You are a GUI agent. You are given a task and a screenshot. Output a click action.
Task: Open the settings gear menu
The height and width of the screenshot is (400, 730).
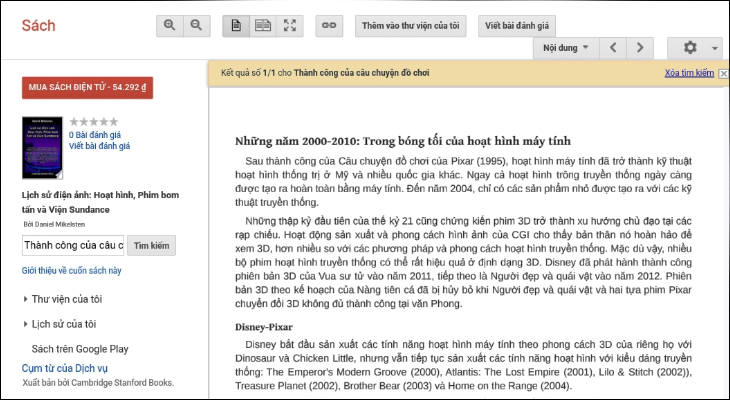pyautogui.click(x=695, y=47)
